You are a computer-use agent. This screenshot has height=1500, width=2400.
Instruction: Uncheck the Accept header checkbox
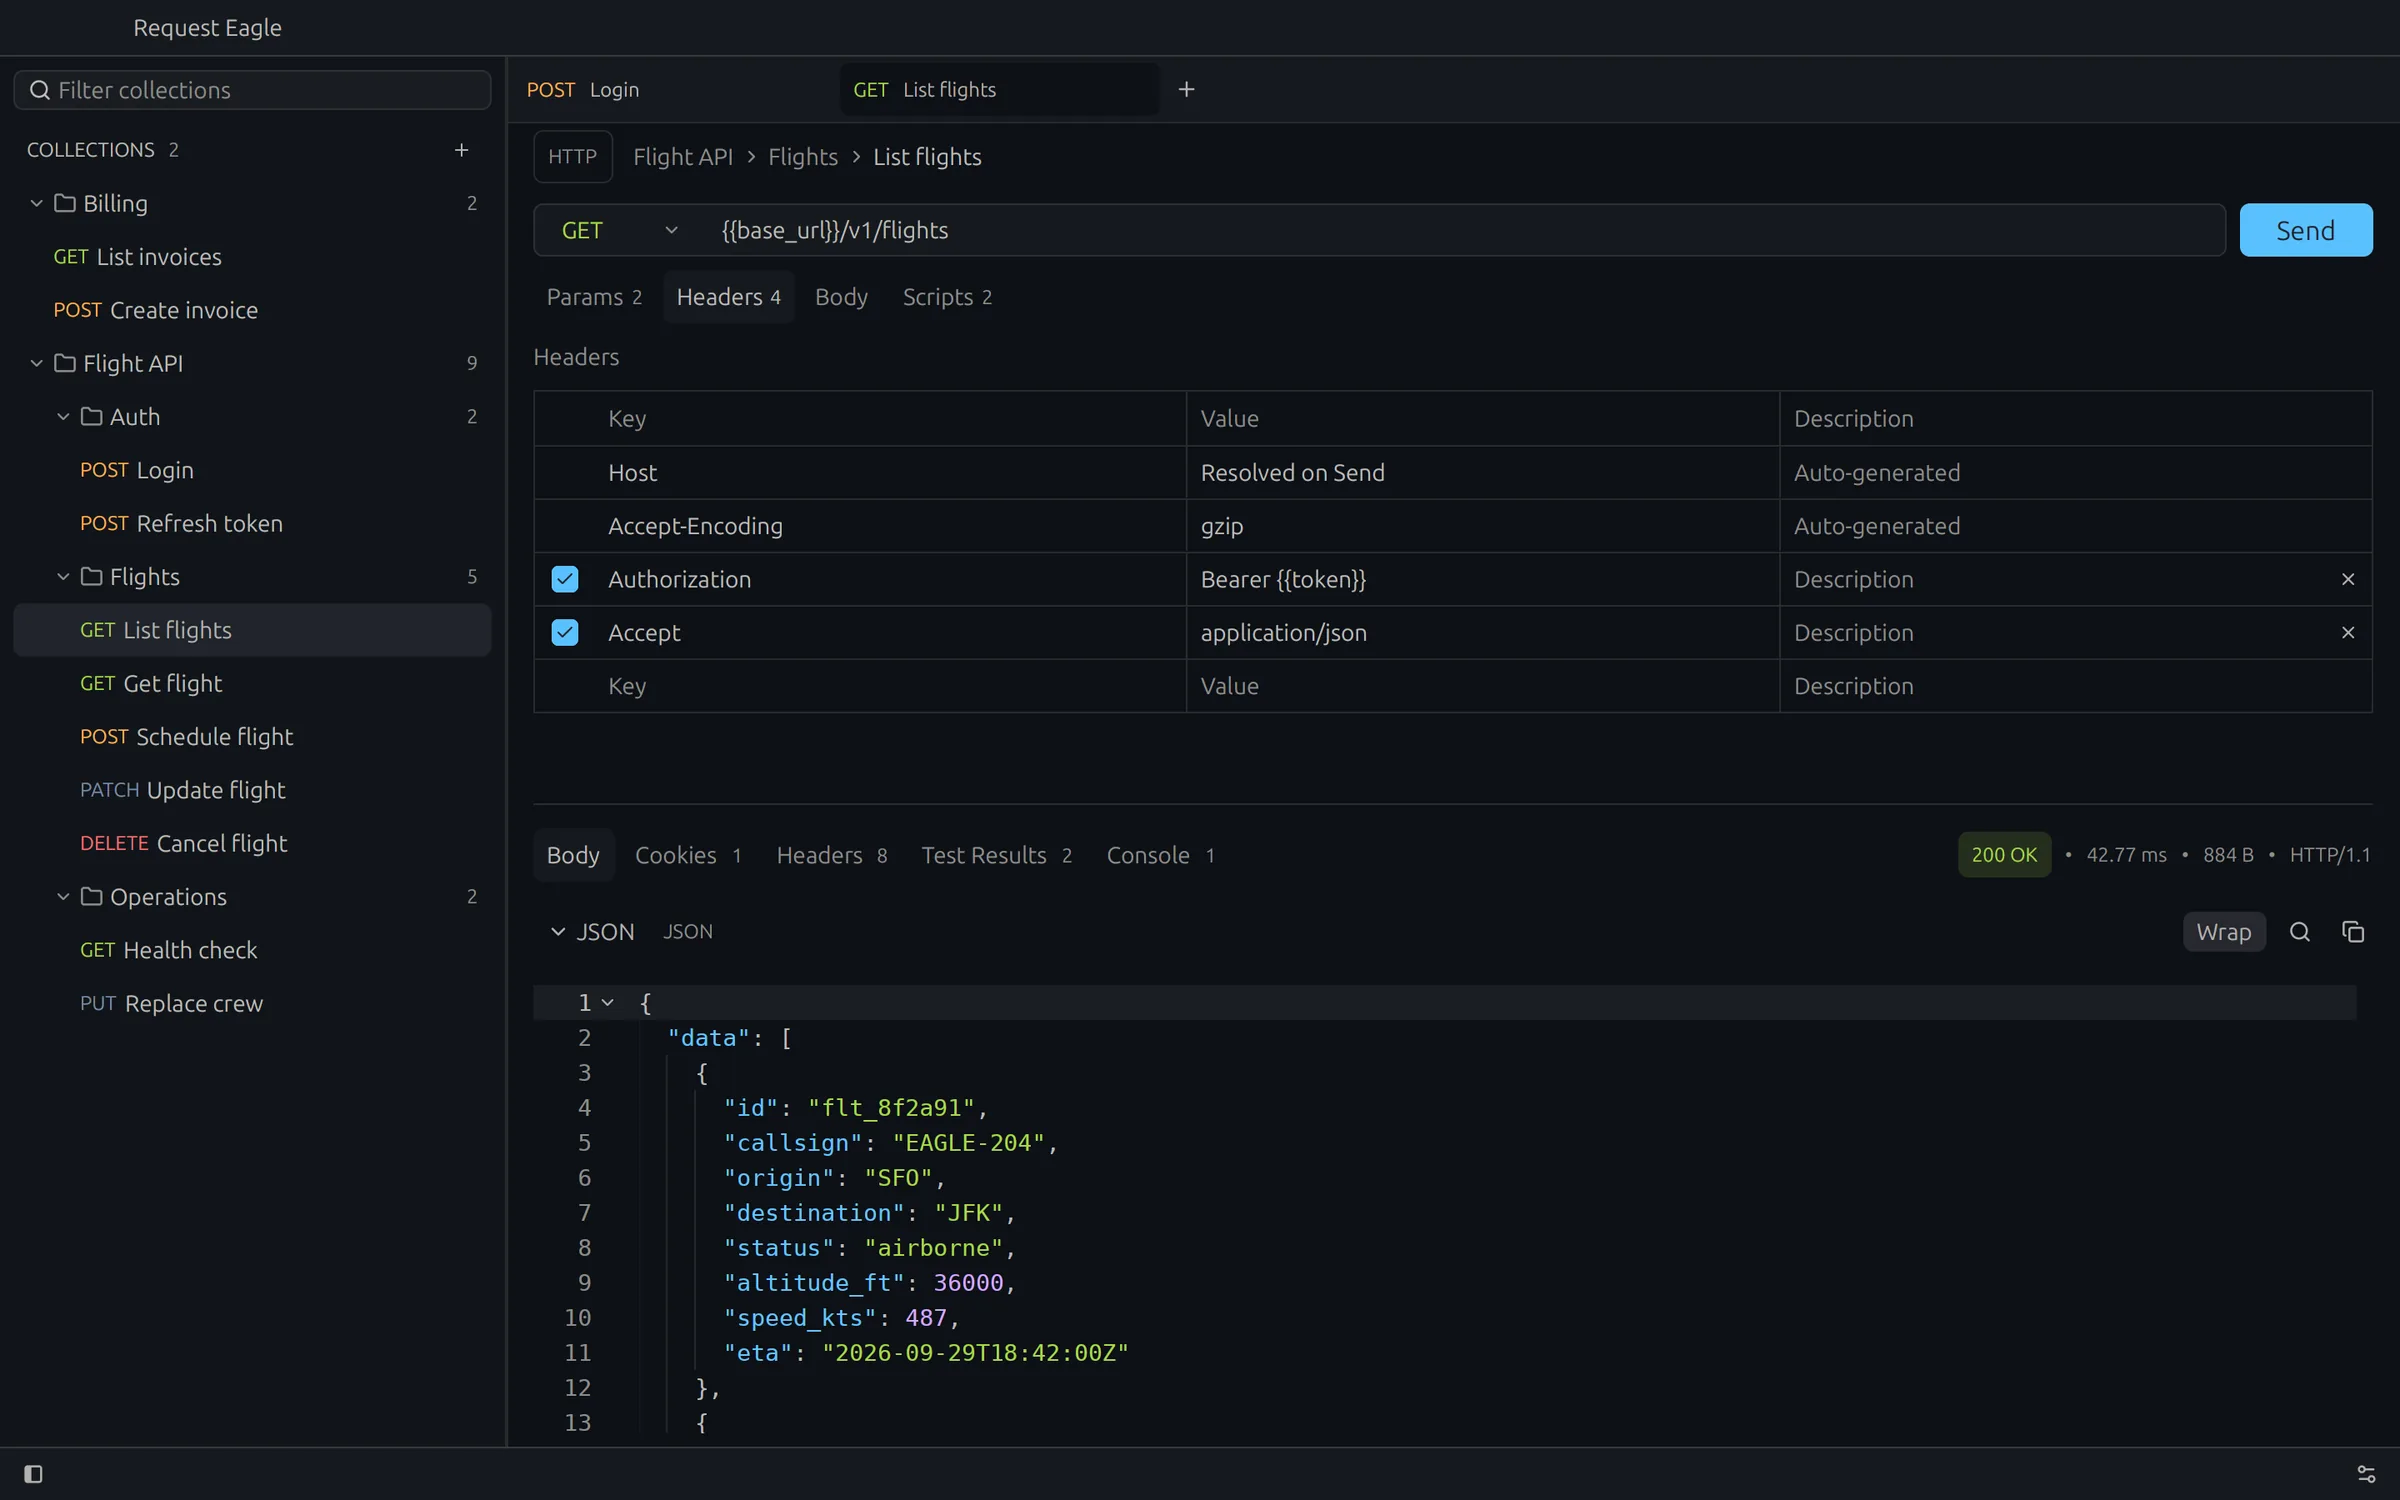(565, 633)
